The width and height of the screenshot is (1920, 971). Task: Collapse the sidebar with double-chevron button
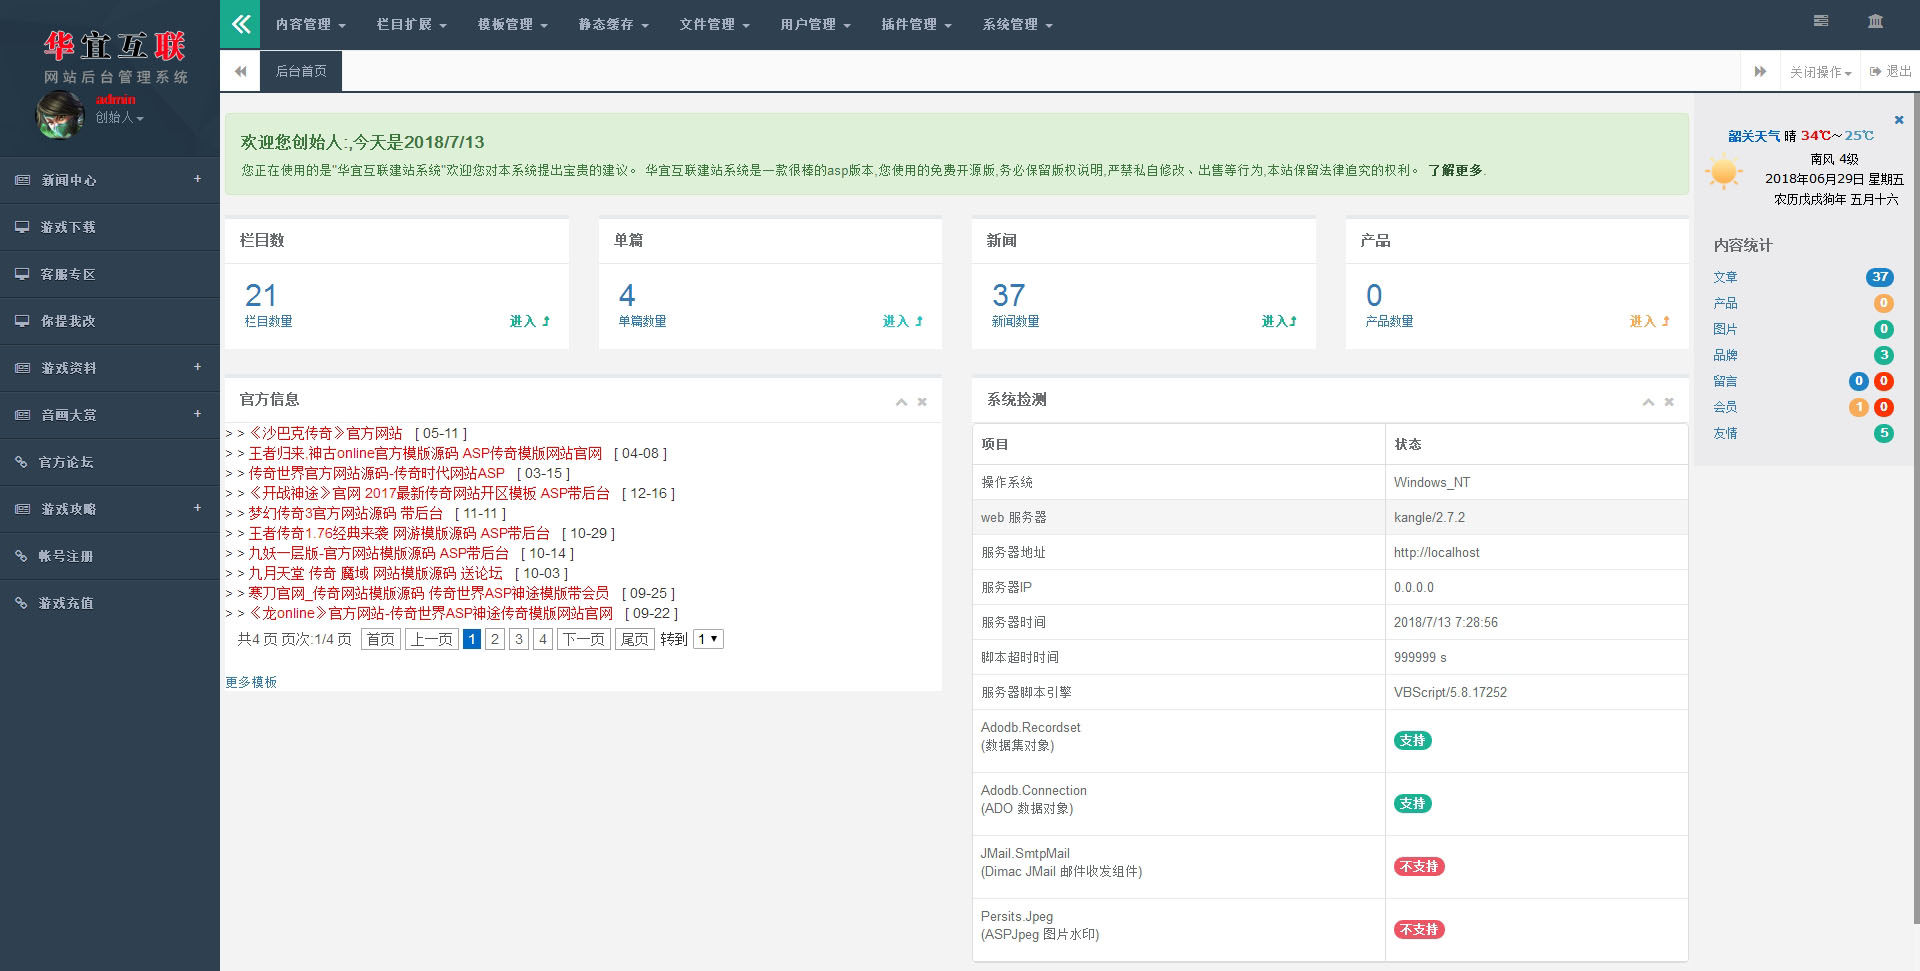click(240, 25)
